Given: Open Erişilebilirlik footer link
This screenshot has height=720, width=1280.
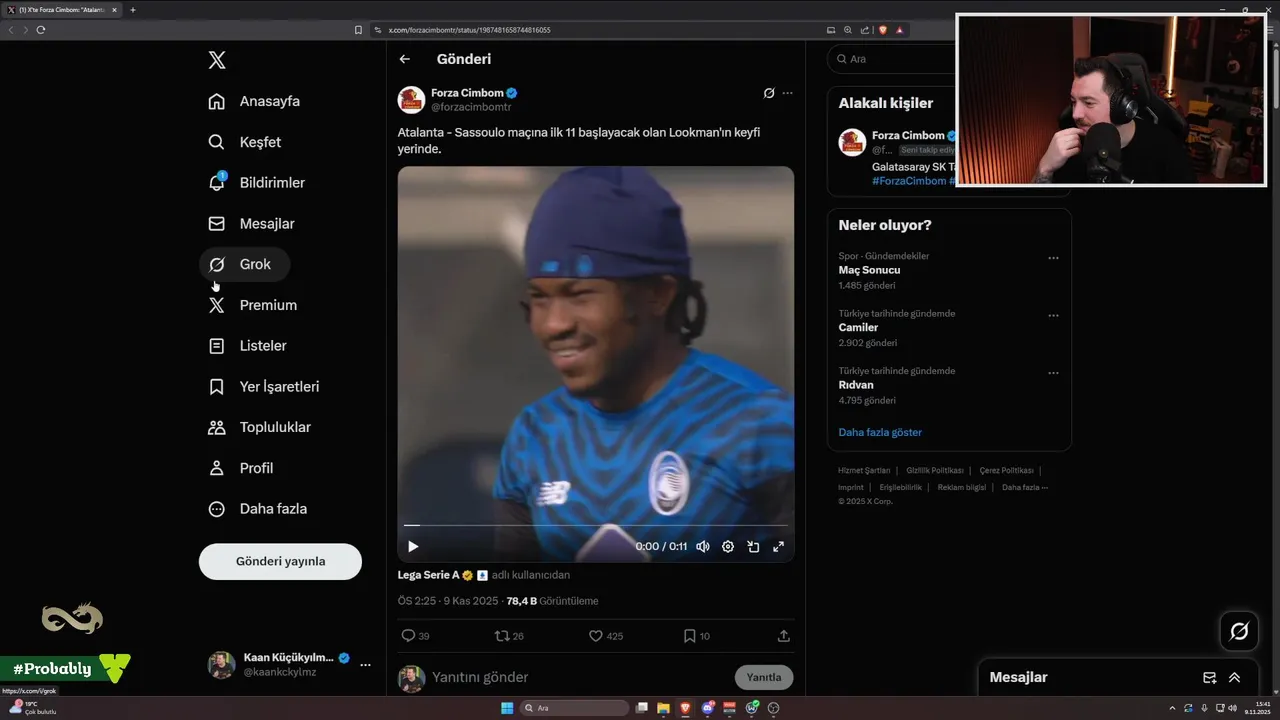Looking at the screenshot, I should pos(900,487).
